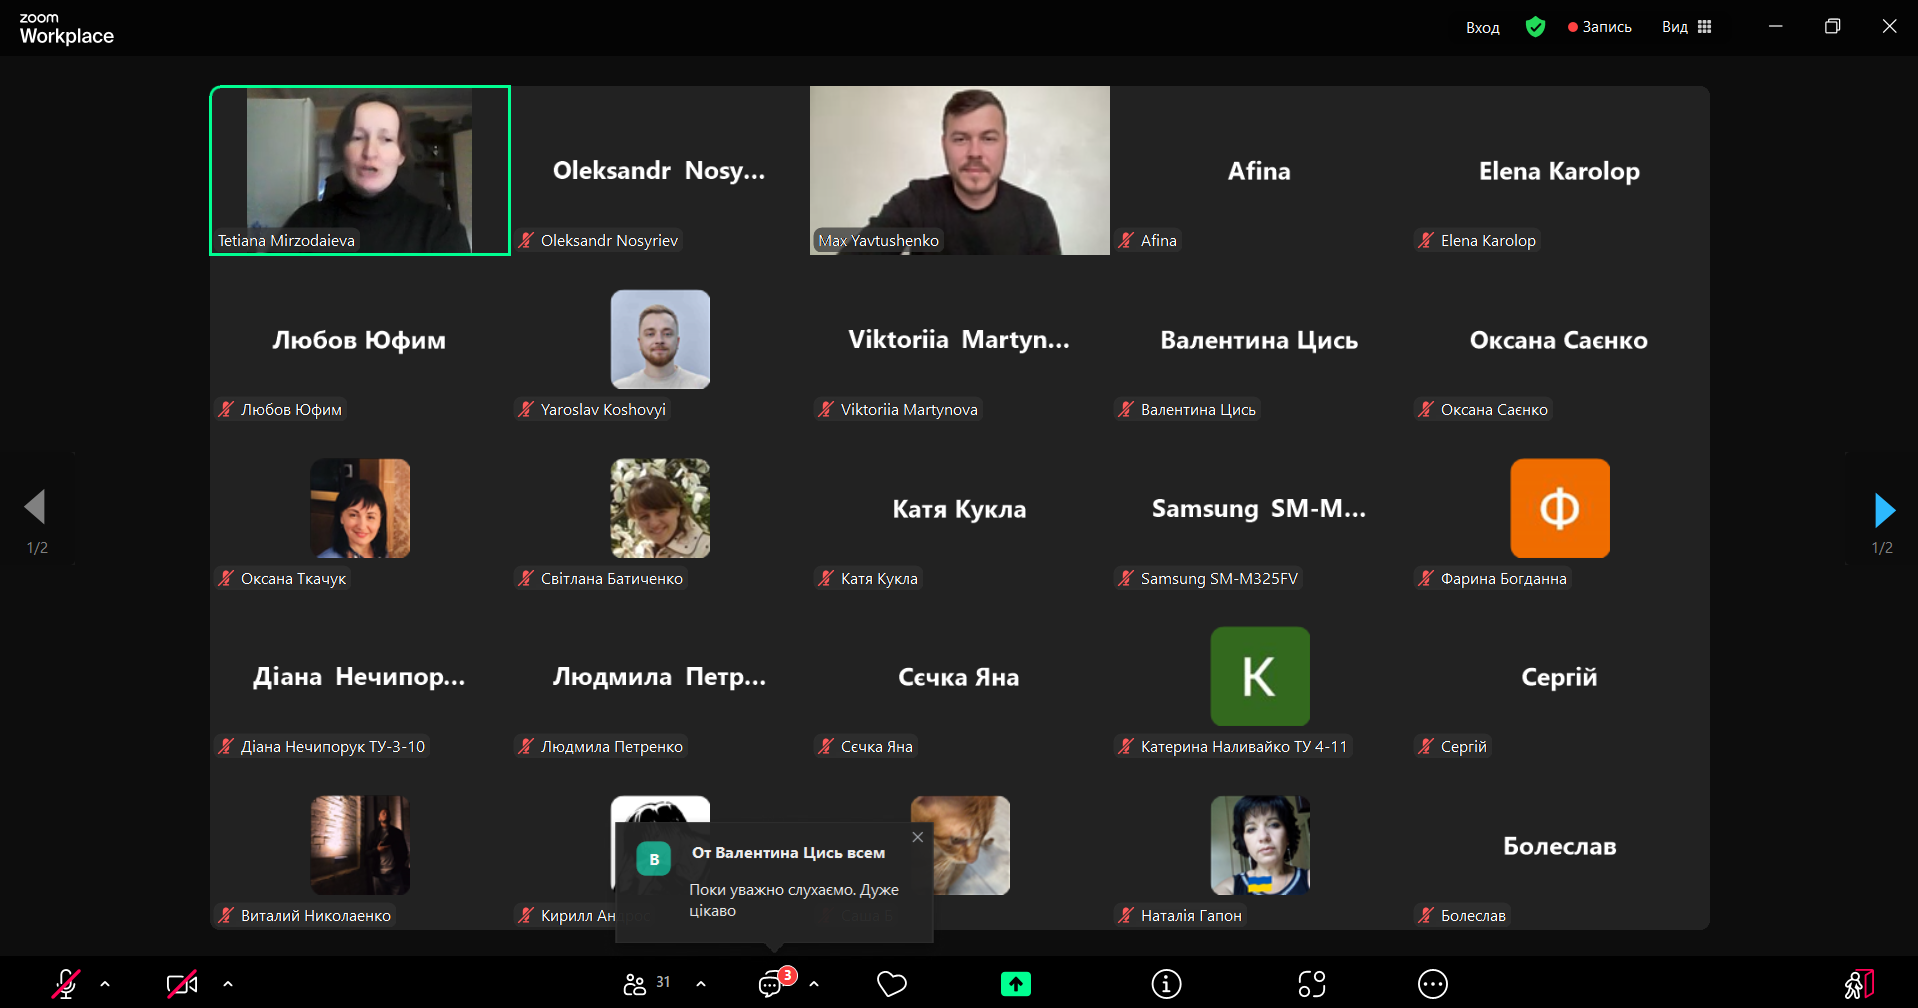Select Max Yavtushenko's video tile

959,170
